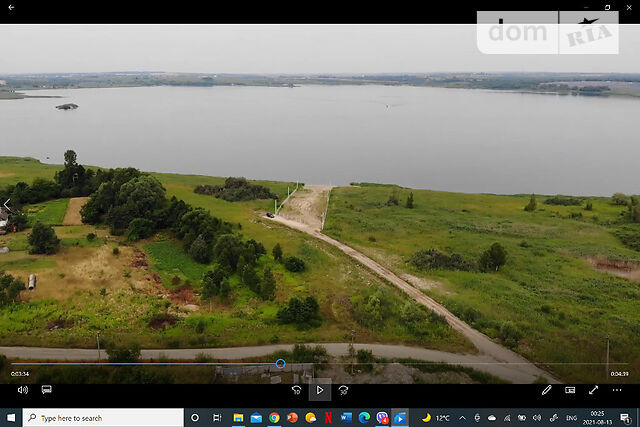This screenshot has height=427, width=640.
Task: Open Microsoft Word from taskbar
Action: pyautogui.click(x=346, y=417)
